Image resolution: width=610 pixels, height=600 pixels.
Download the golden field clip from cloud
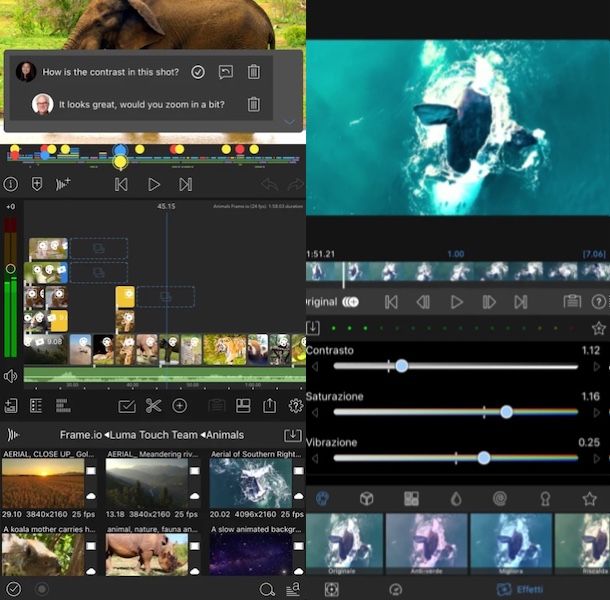tap(91, 496)
